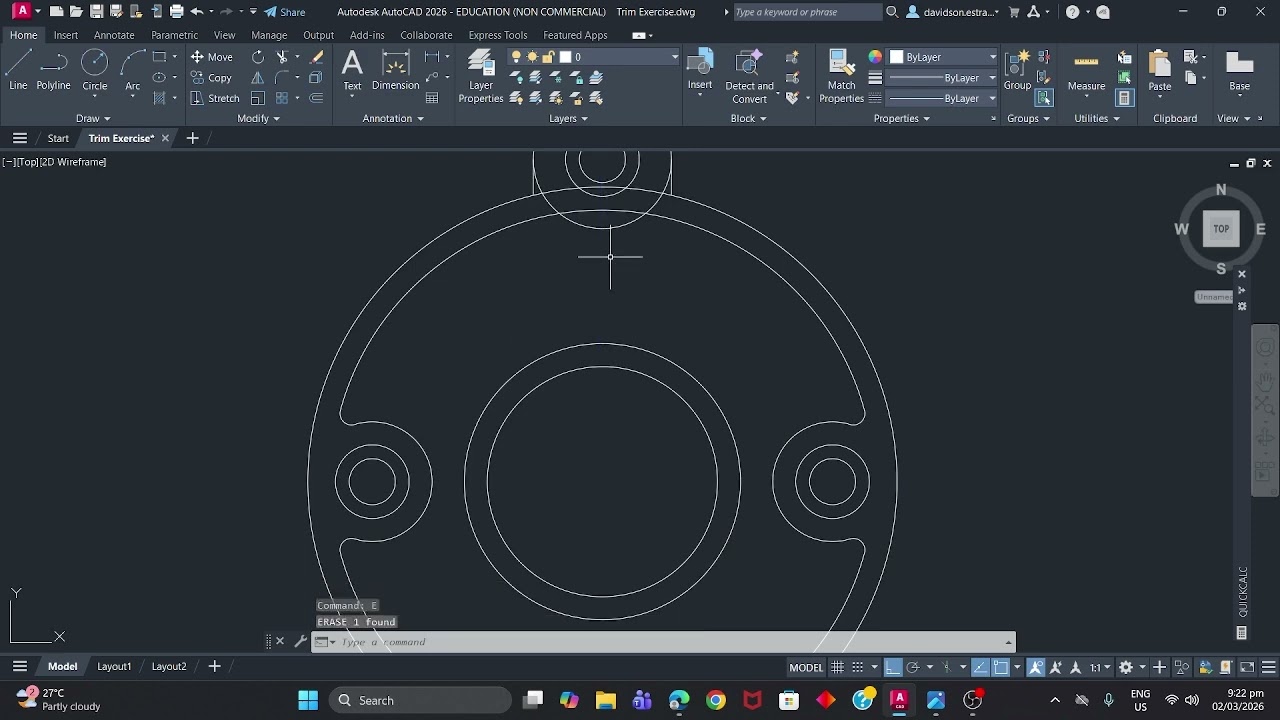Open the annotation scale 1:1 dropdown
Image resolution: width=1280 pixels, height=720 pixels.
coord(1100,667)
